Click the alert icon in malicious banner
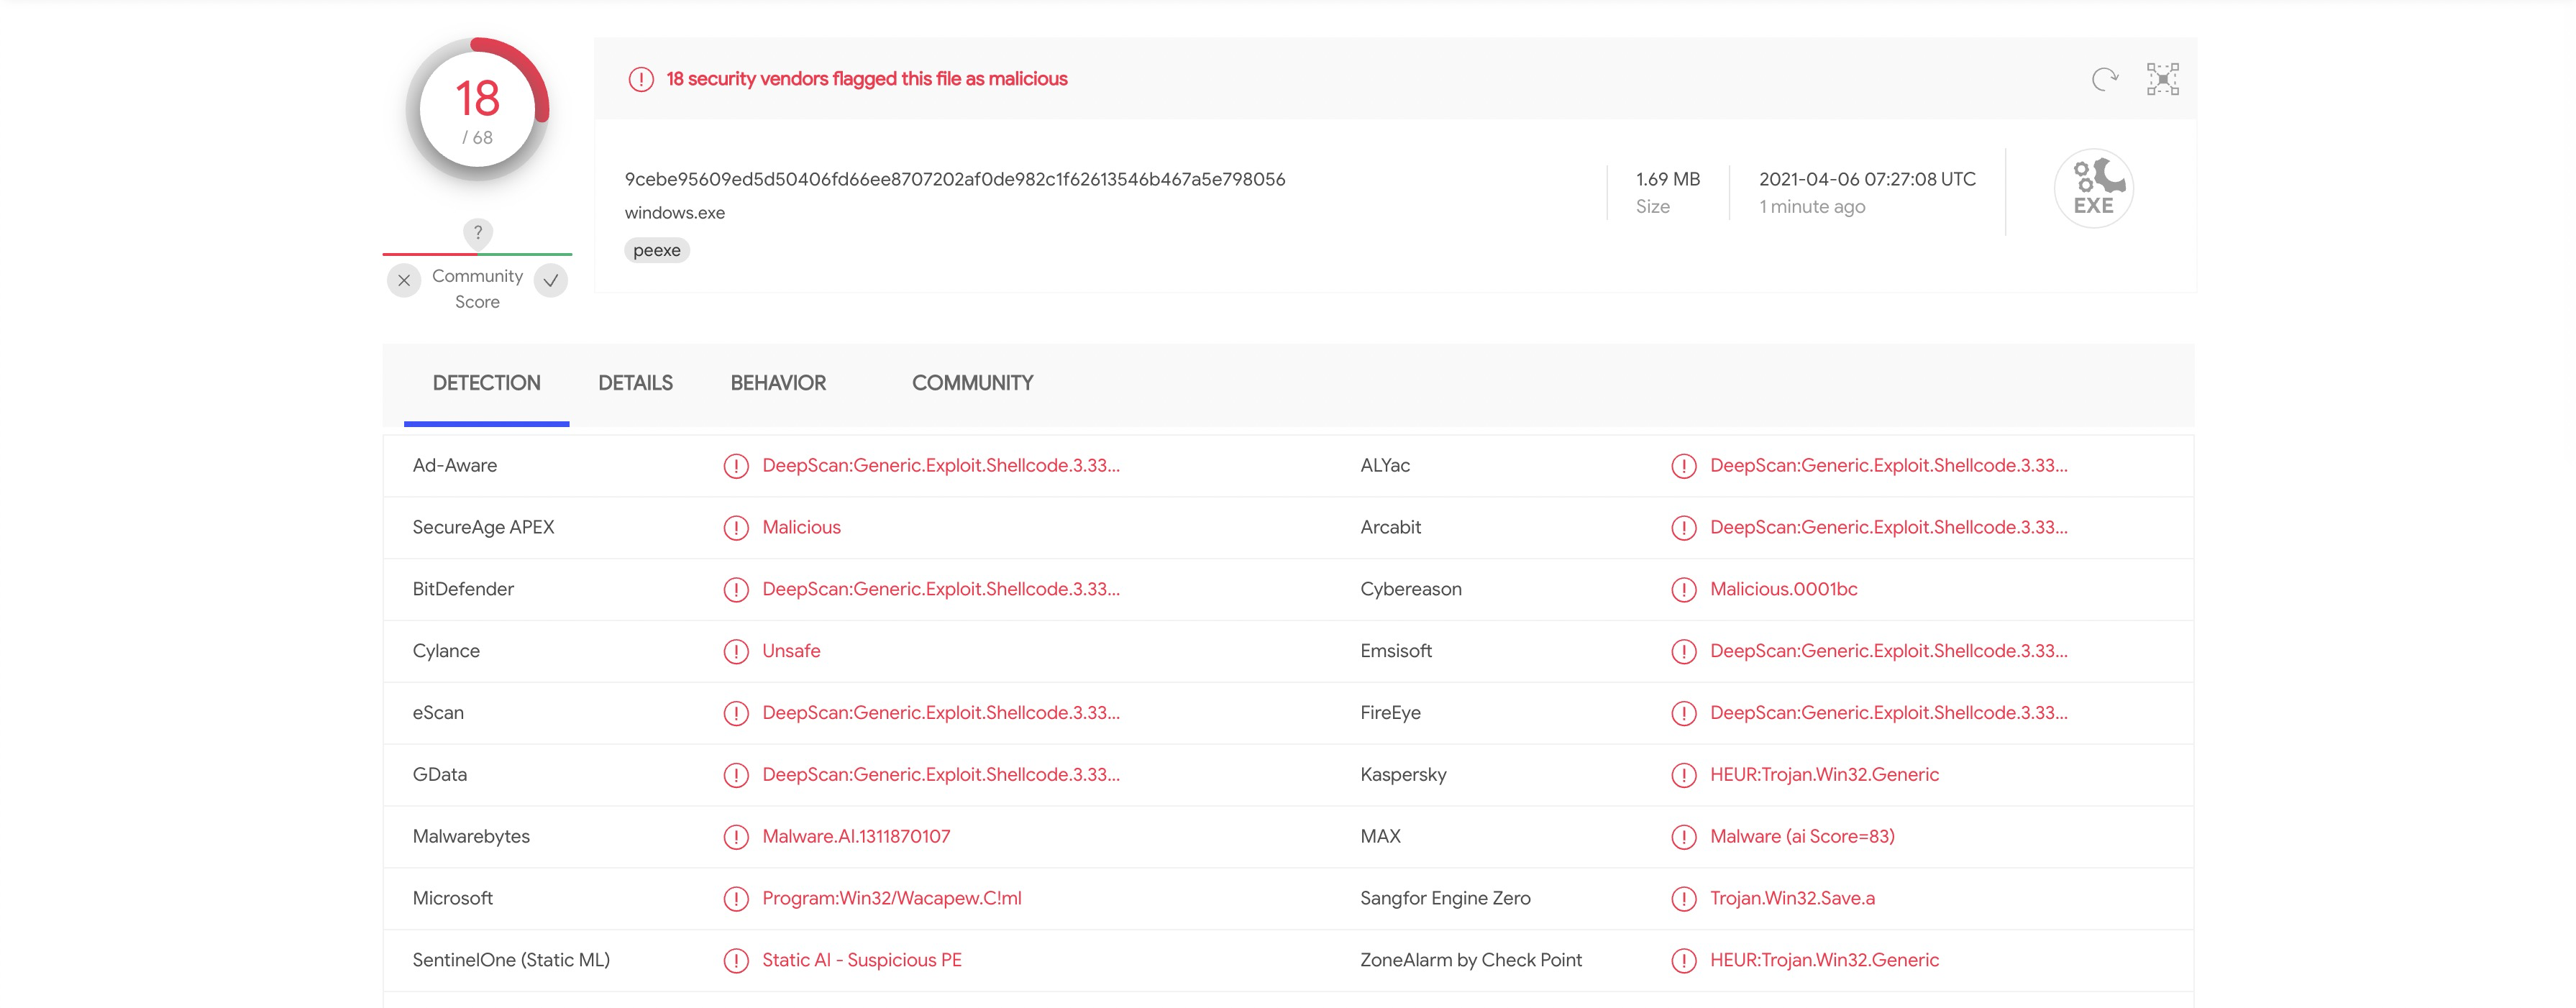 point(641,79)
